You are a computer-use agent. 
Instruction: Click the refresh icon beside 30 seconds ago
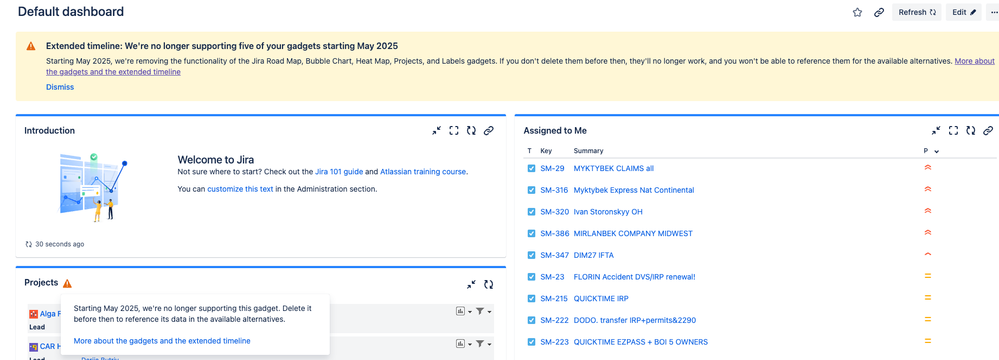[x=29, y=244]
